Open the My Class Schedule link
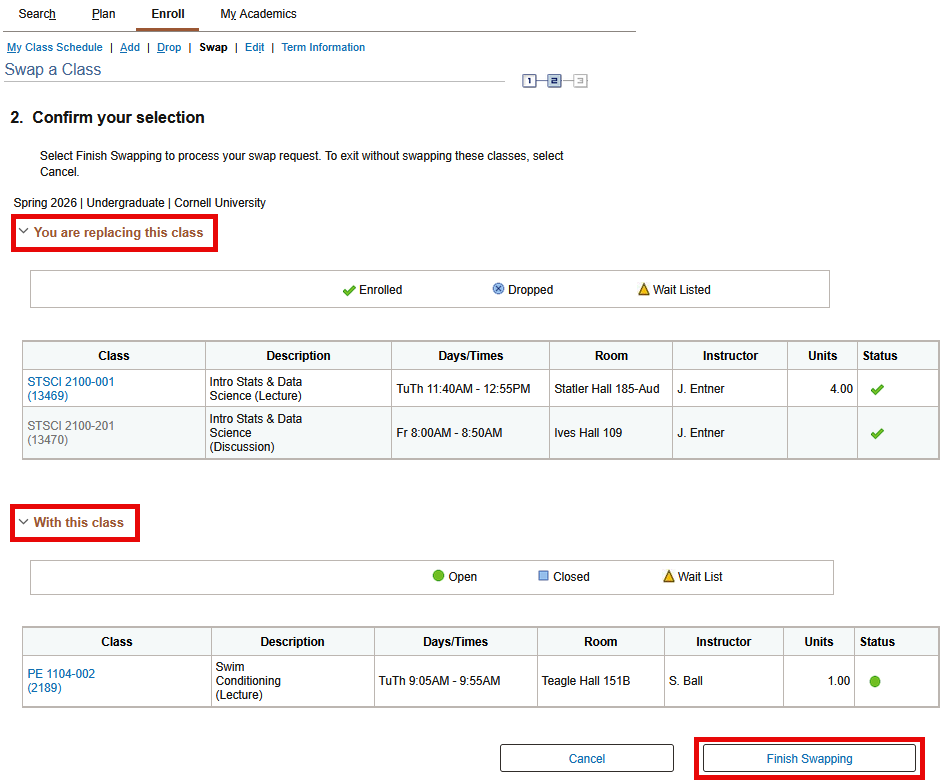This screenshot has height=780, width=947. (x=55, y=47)
